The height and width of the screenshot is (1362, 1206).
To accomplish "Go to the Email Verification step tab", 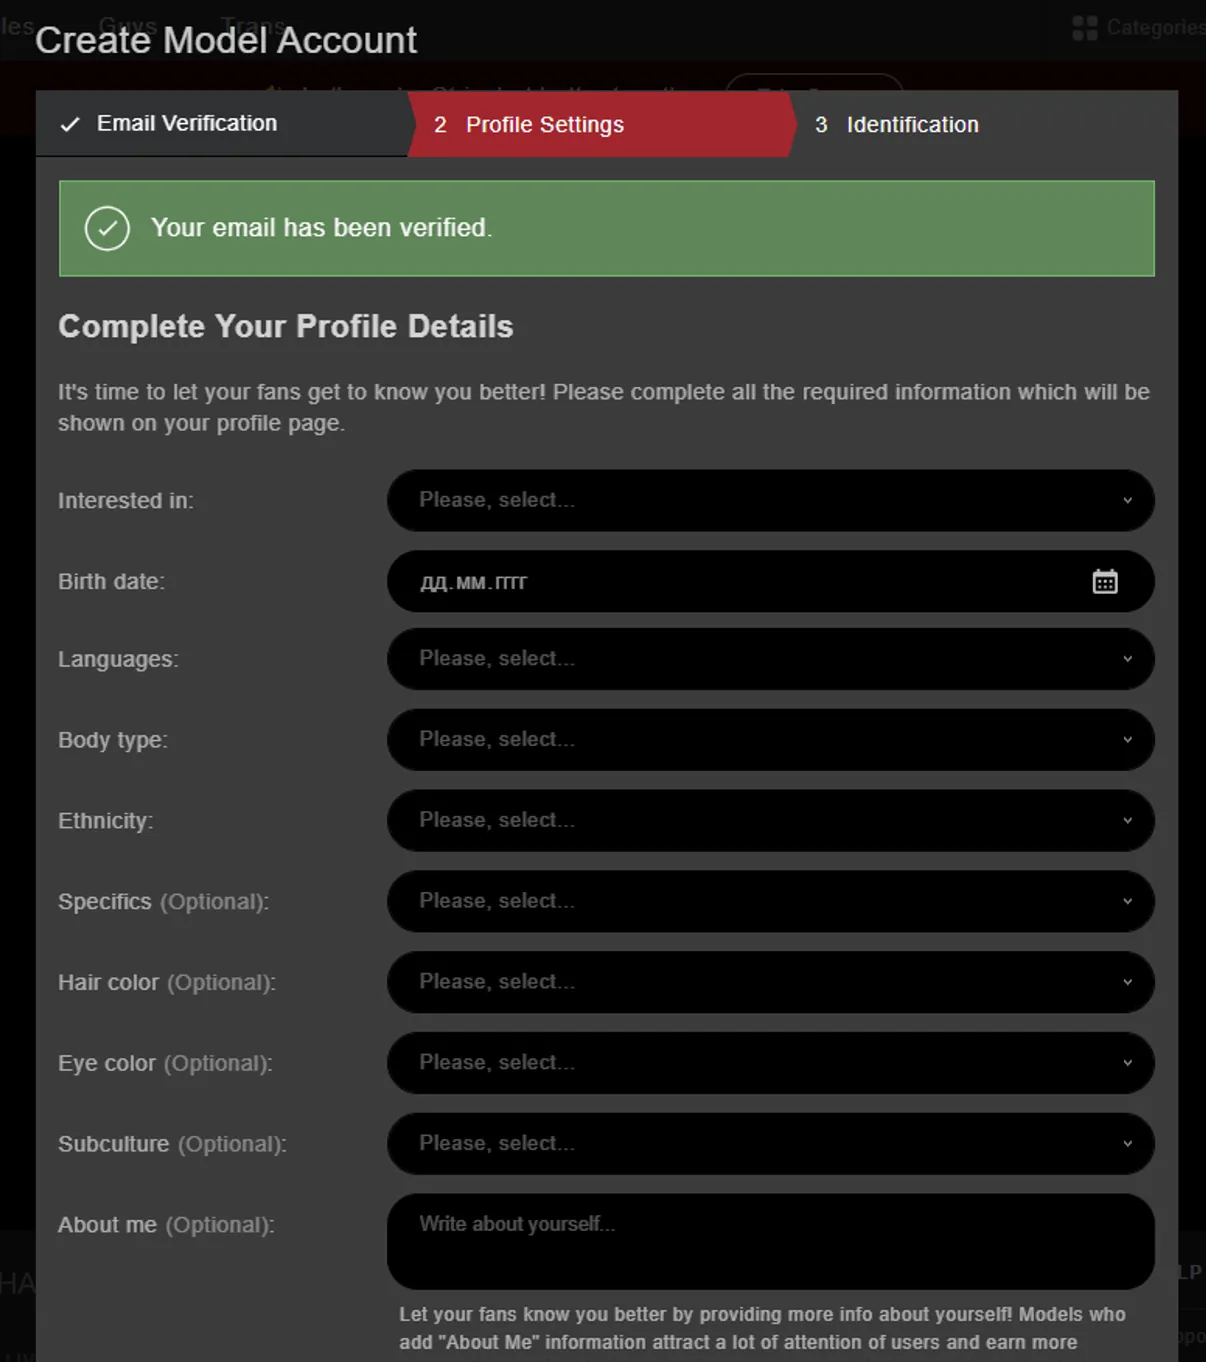I will point(222,124).
